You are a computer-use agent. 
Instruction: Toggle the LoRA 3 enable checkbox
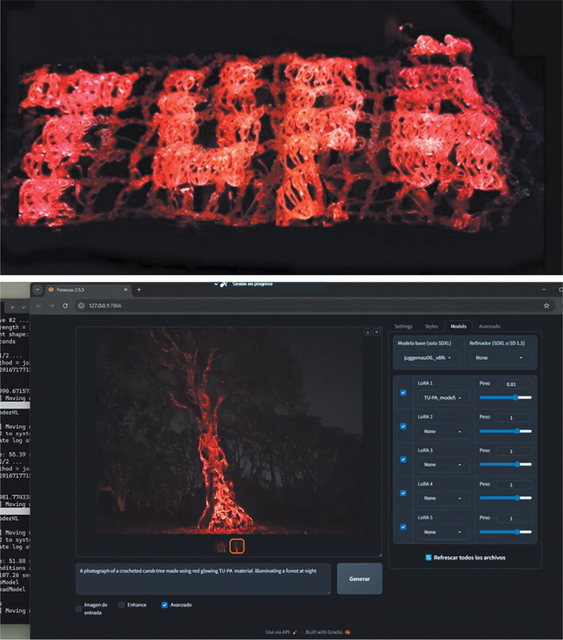(403, 460)
